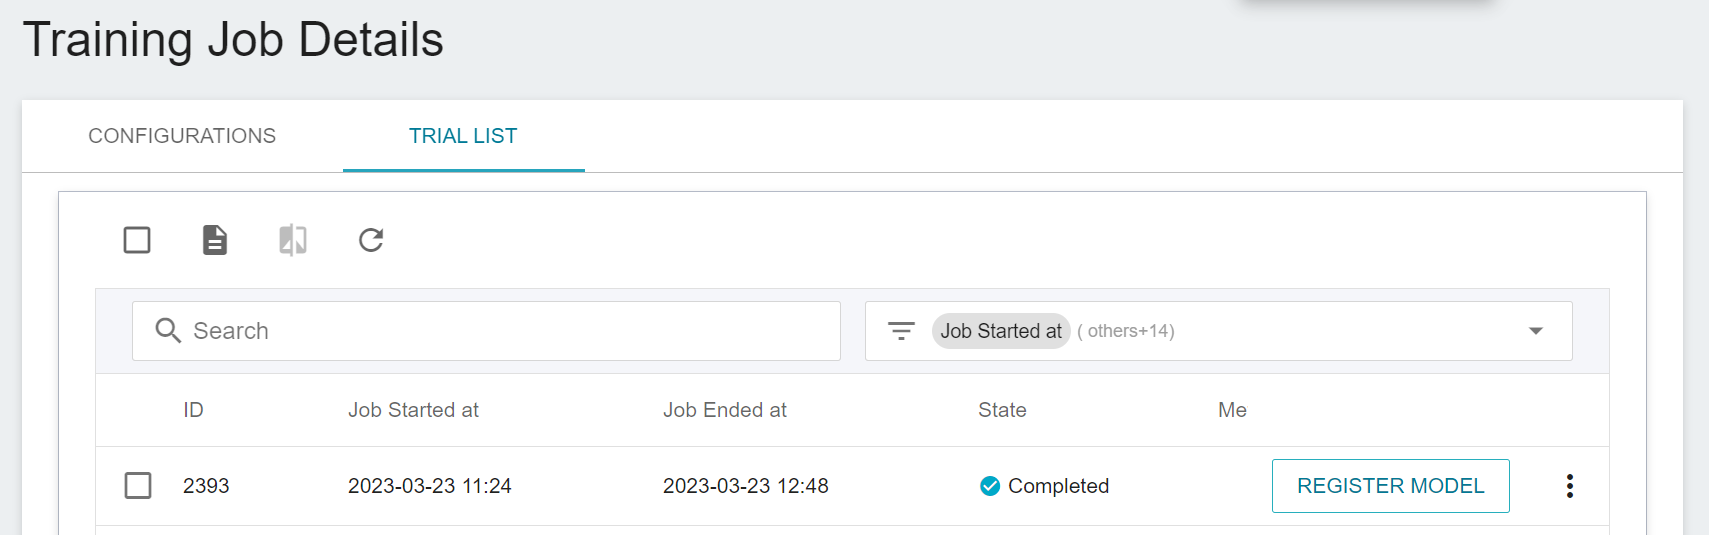Click the REGISTER MODEL button
This screenshot has width=1709, height=535.
(1391, 486)
